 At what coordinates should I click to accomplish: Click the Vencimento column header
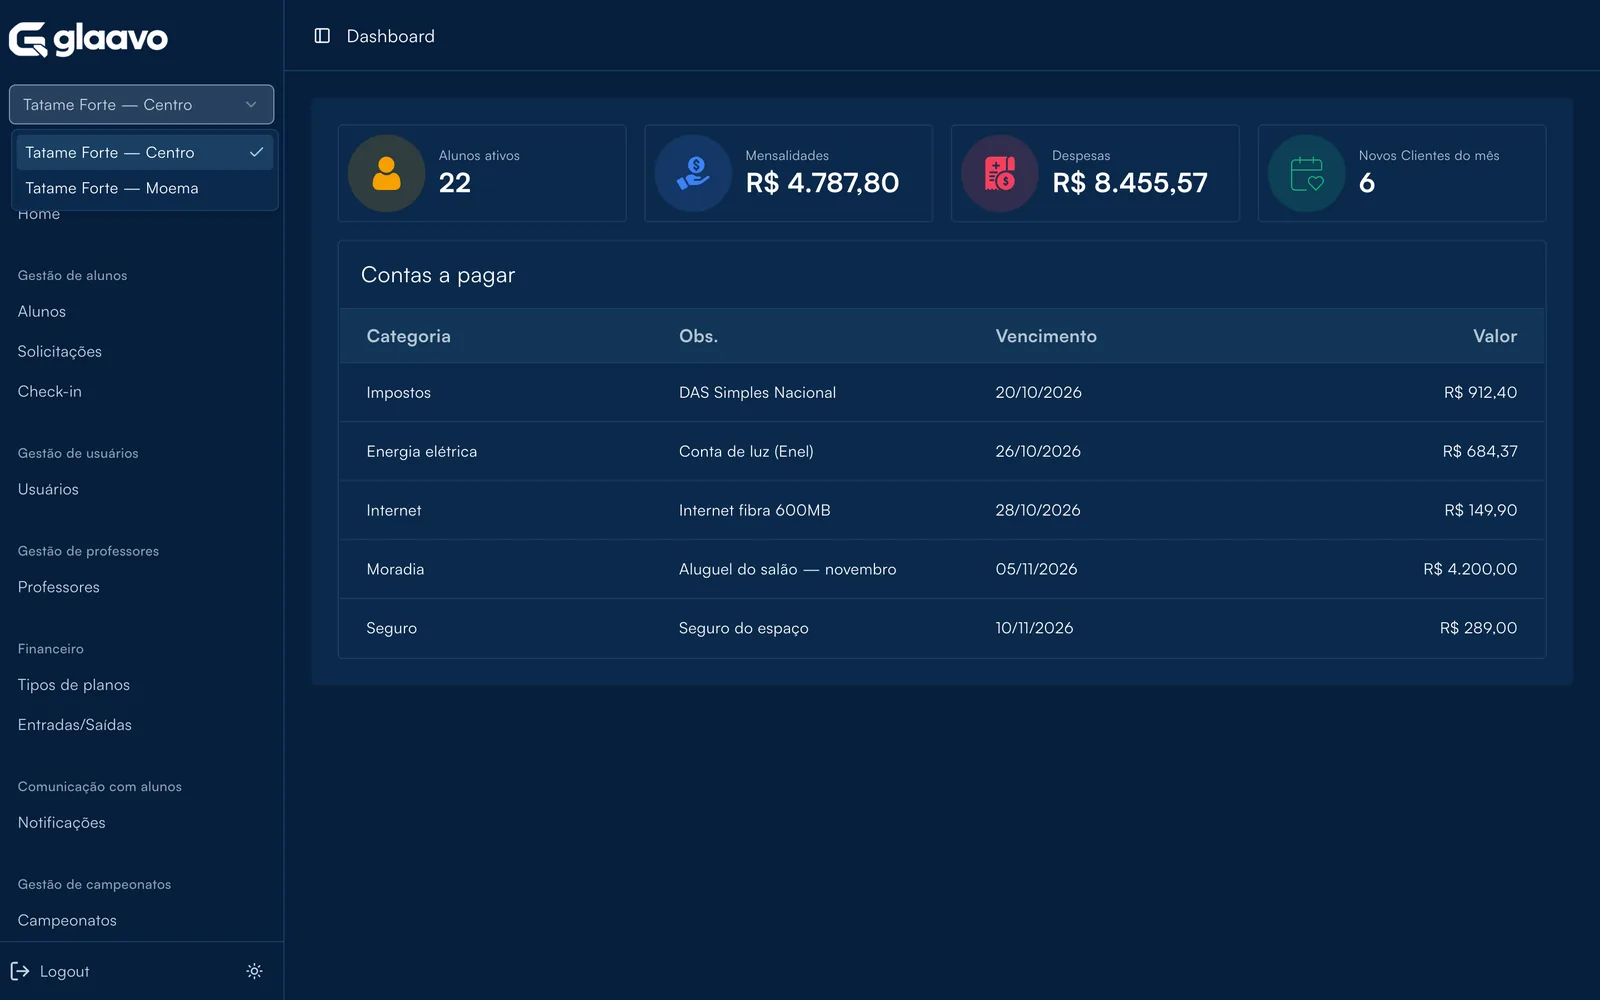click(x=1046, y=336)
